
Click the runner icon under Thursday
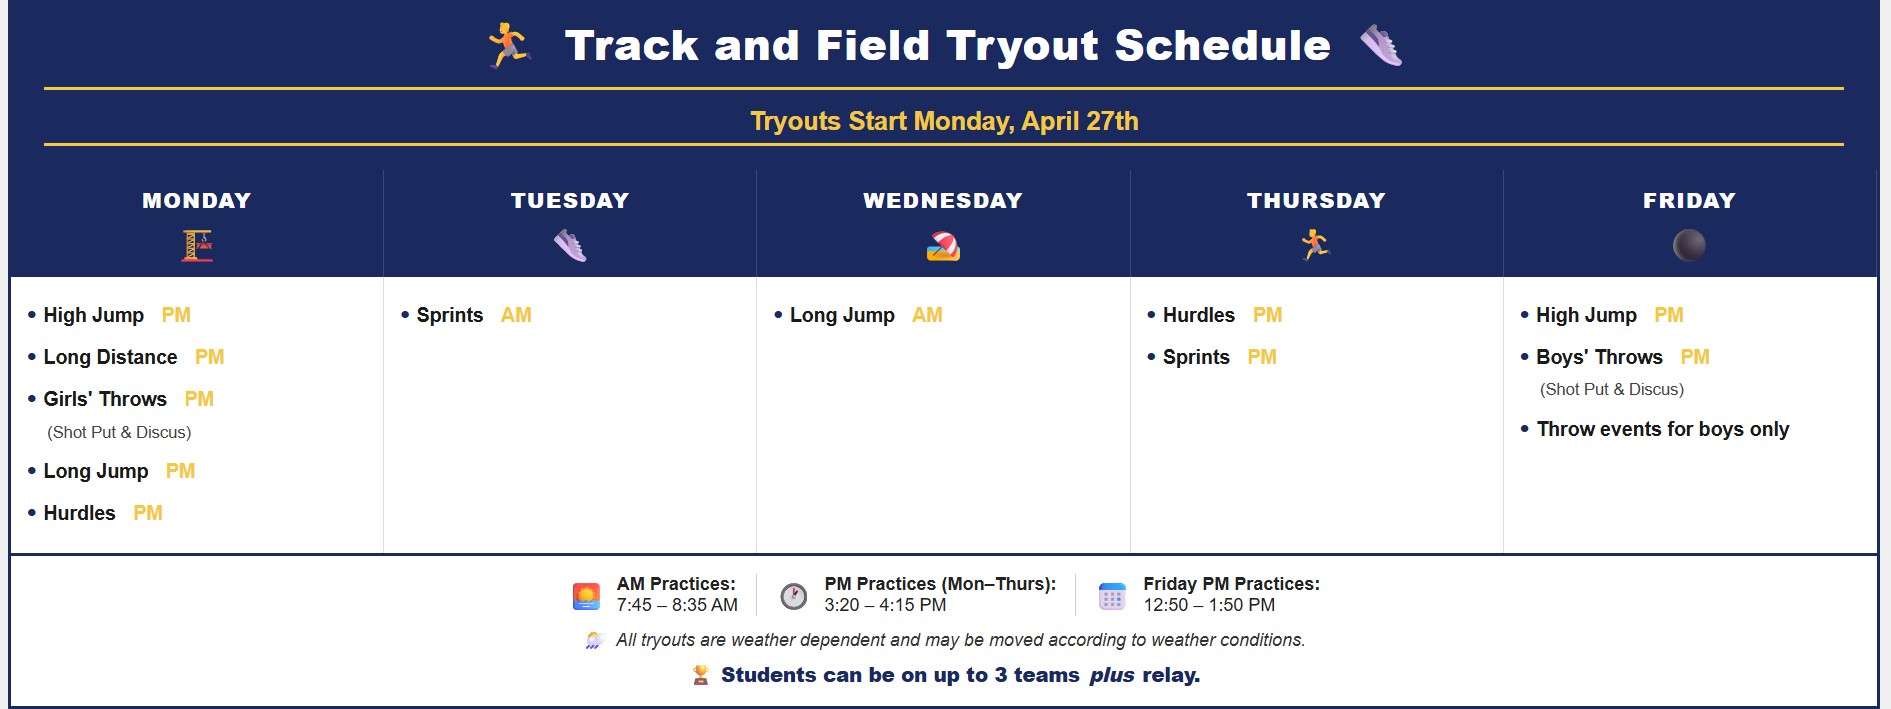1316,245
